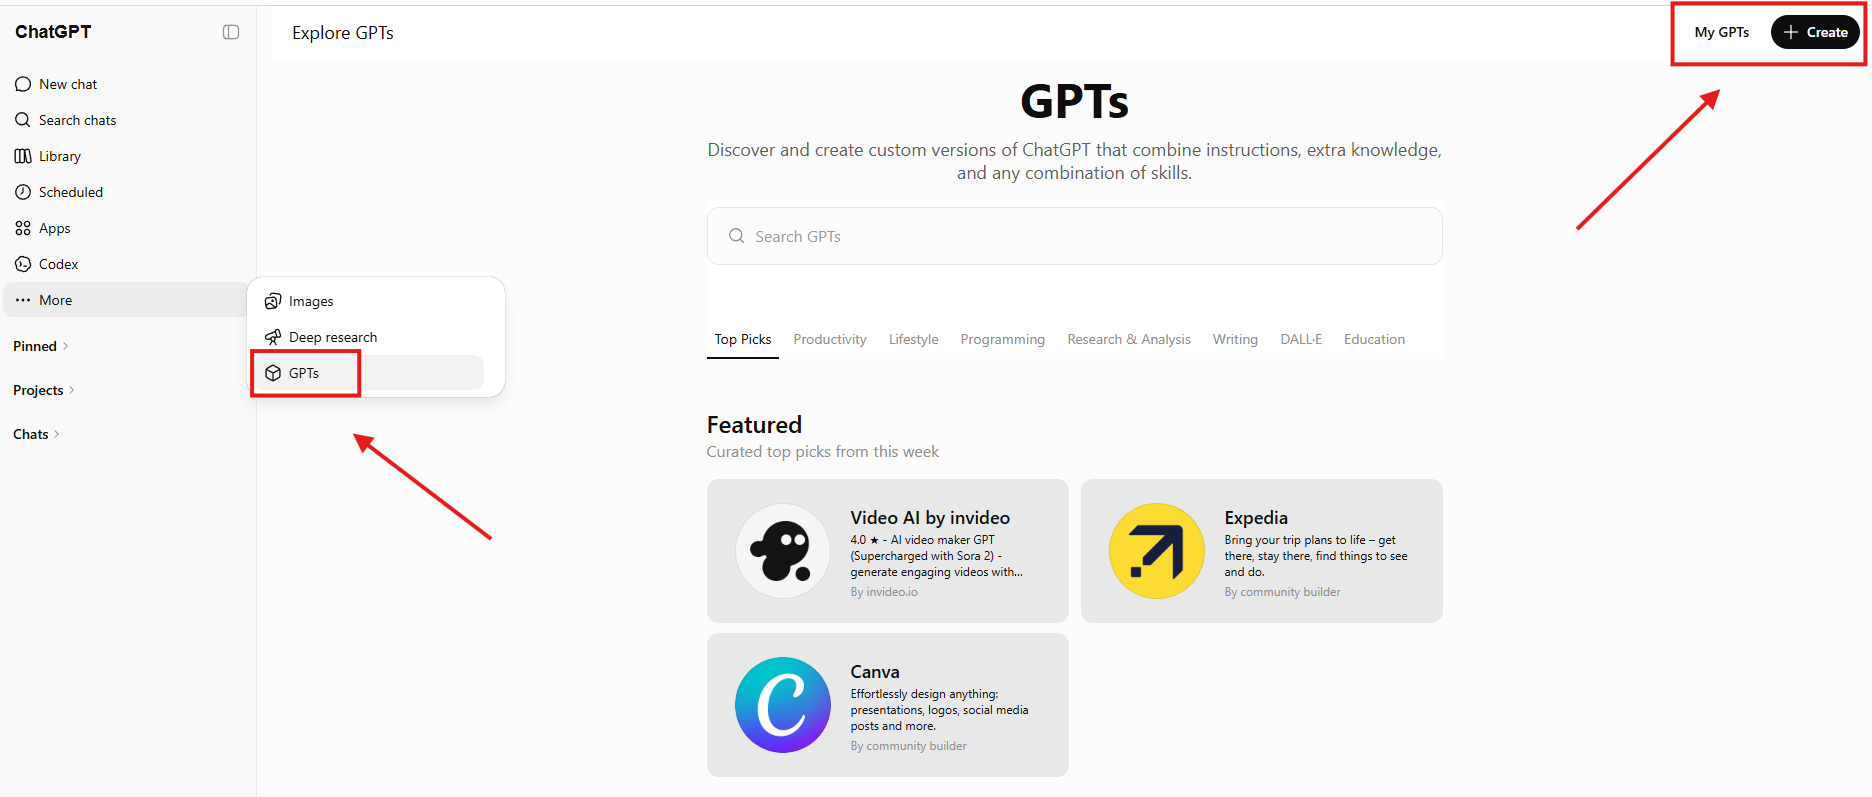Open My GPTs
Screen dimensions: 1872x797
coord(1722,32)
